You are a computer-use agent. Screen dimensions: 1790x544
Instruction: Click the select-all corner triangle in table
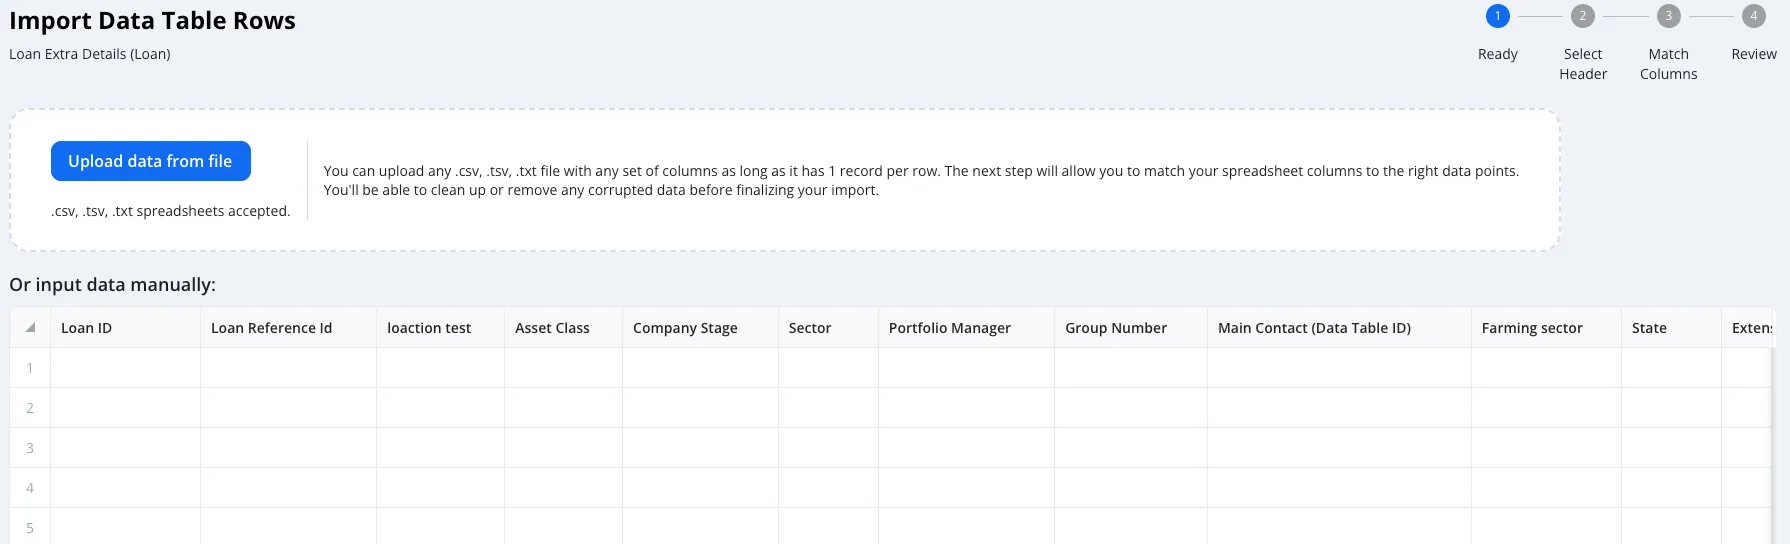click(x=30, y=328)
